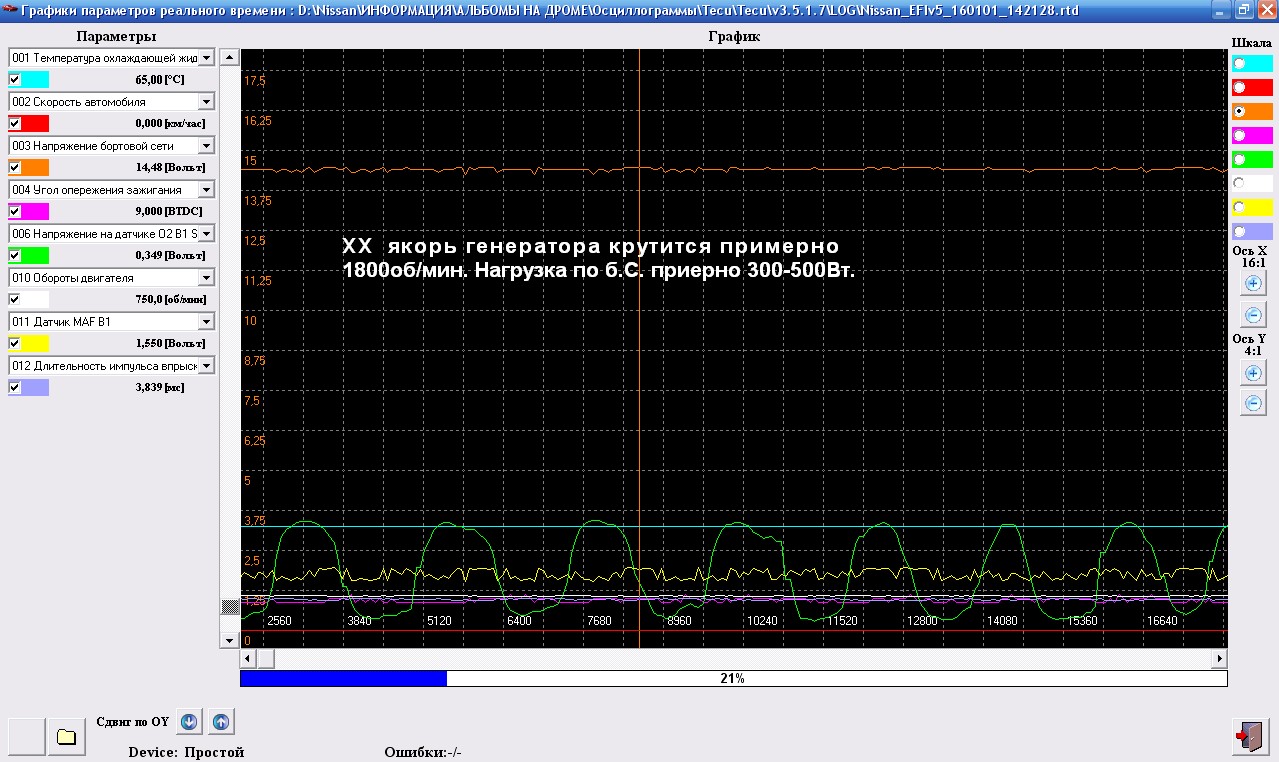Toggle the green O2 sensor voltage checkbox
The height and width of the screenshot is (762, 1279).
(x=15, y=255)
